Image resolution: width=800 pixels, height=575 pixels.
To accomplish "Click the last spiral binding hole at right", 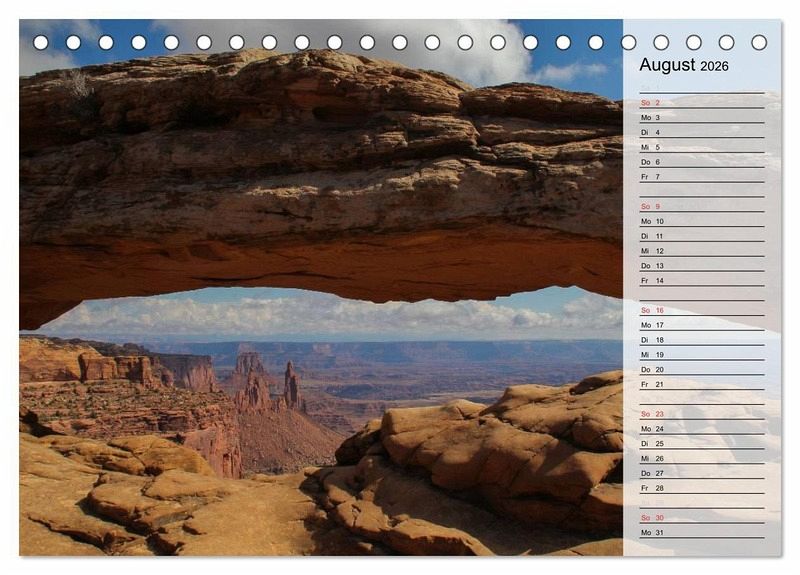I will 759,42.
